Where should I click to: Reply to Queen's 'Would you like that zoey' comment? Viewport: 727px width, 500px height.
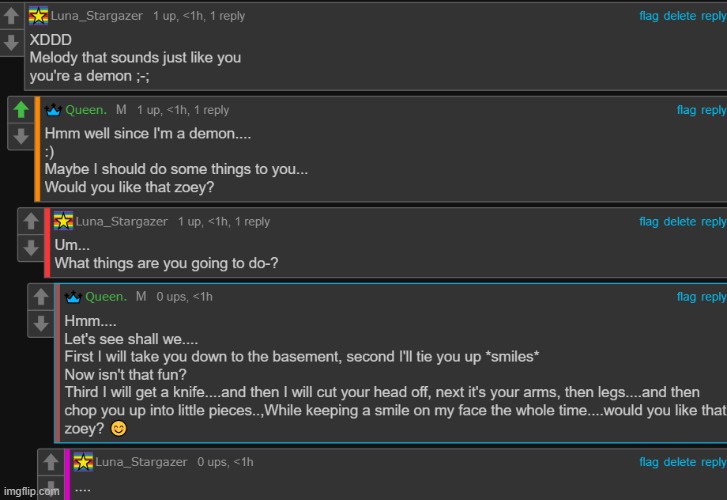(714, 110)
